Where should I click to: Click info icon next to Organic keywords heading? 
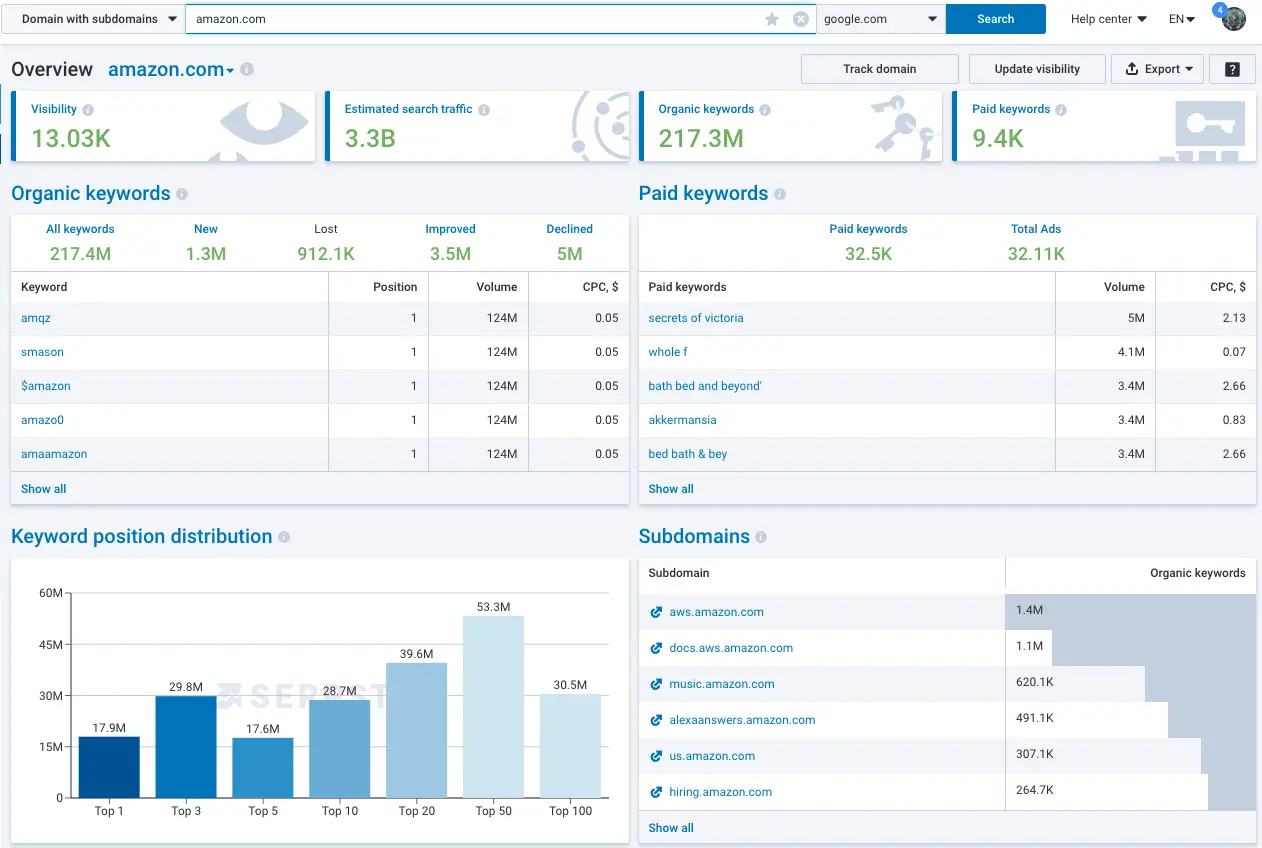tap(182, 194)
